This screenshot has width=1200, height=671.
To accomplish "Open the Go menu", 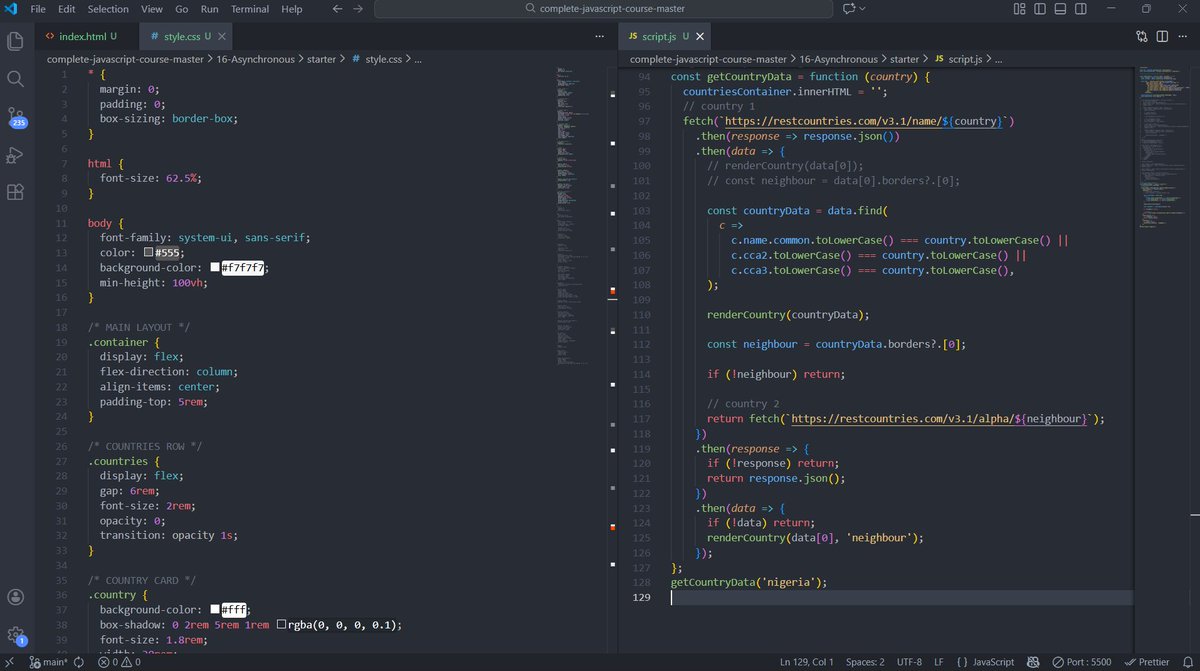I will tap(182, 9).
